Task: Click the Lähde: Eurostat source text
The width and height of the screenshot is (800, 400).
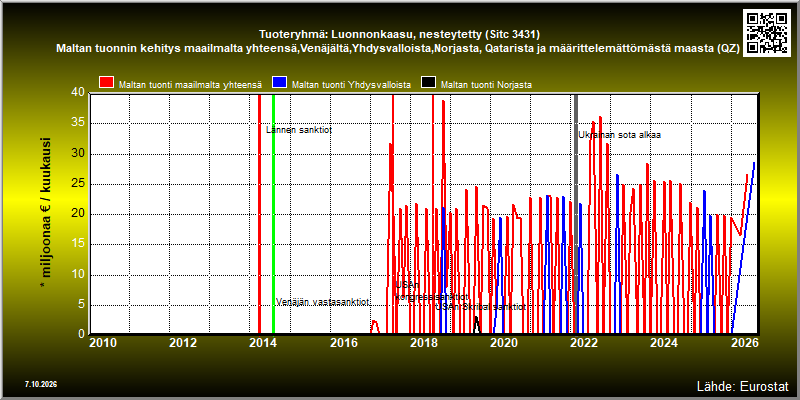Action: pos(743,385)
